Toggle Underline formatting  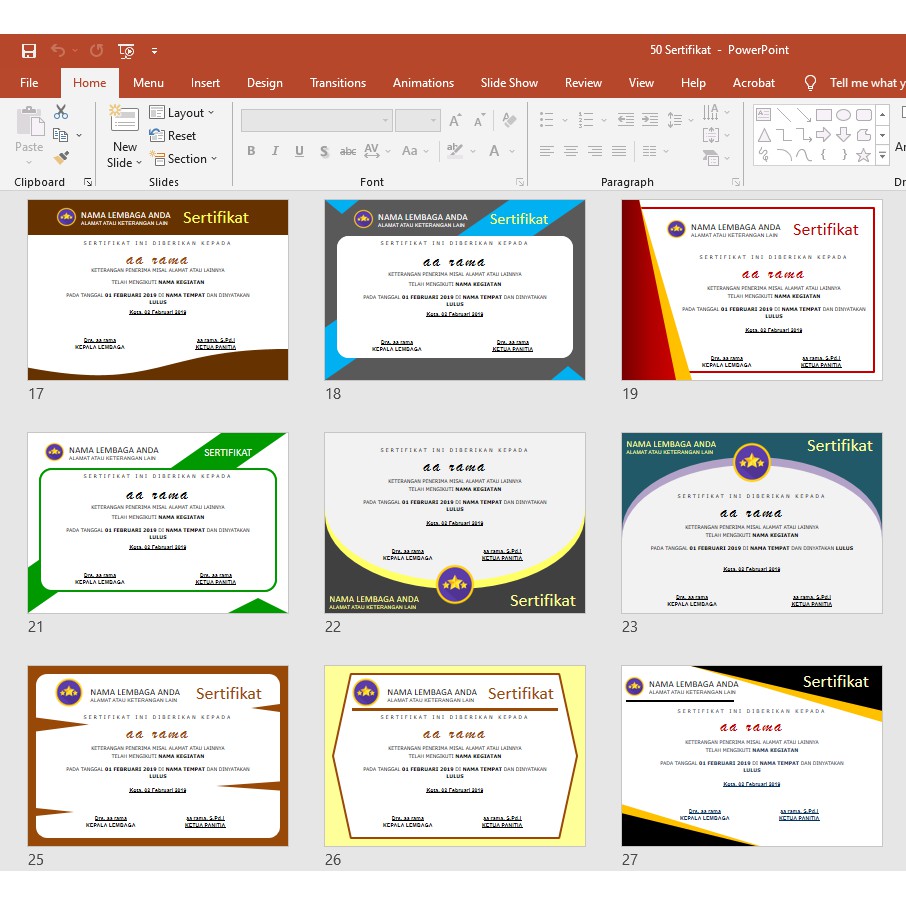point(299,151)
